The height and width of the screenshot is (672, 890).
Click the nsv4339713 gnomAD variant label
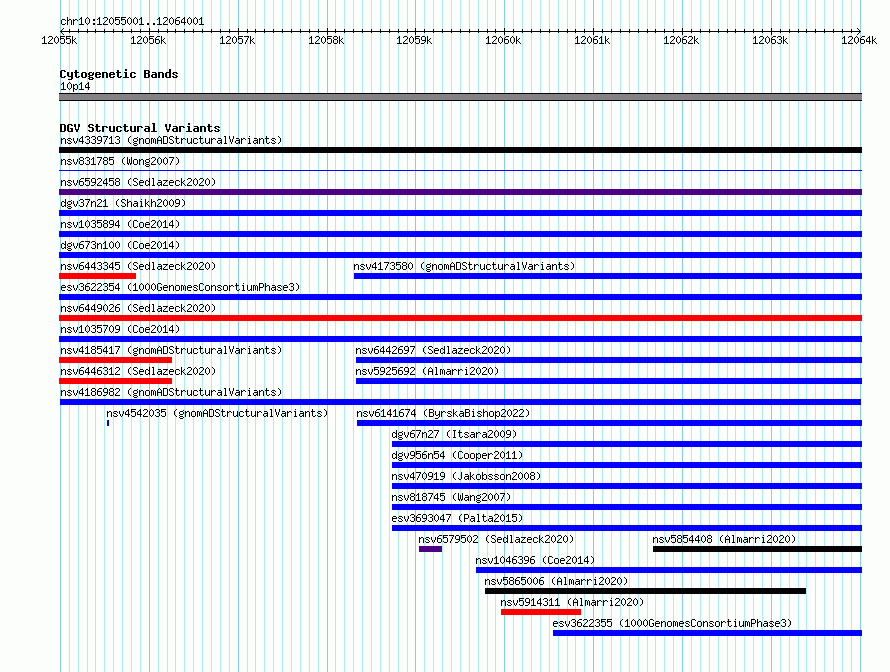(x=171, y=140)
